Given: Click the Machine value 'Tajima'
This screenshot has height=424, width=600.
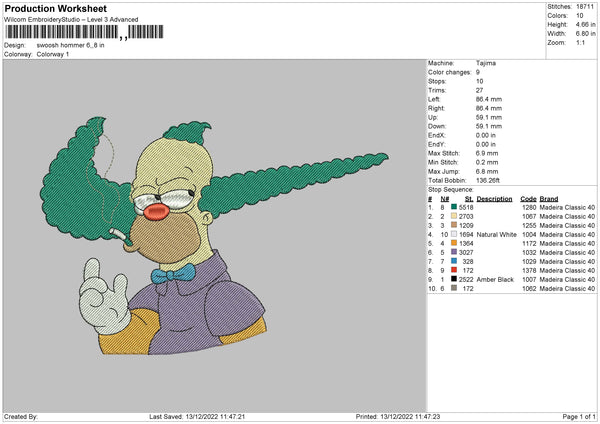Looking at the screenshot, I should [486, 63].
